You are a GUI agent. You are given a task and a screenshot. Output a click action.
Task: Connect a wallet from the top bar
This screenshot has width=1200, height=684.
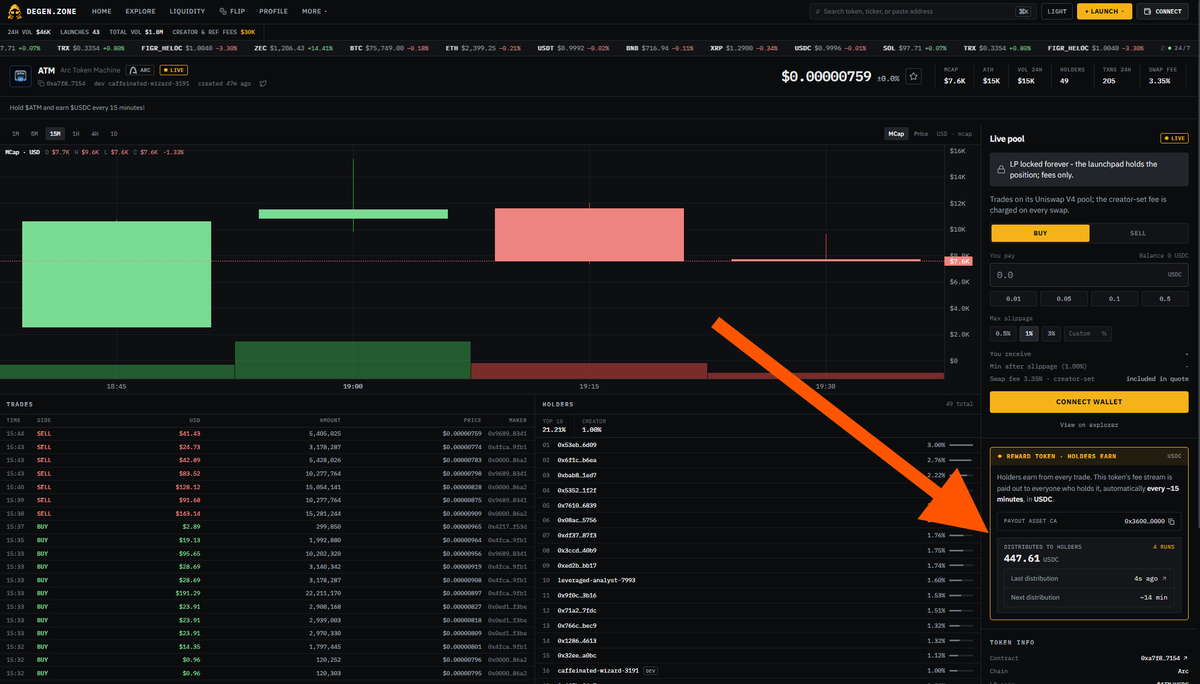tap(1163, 11)
